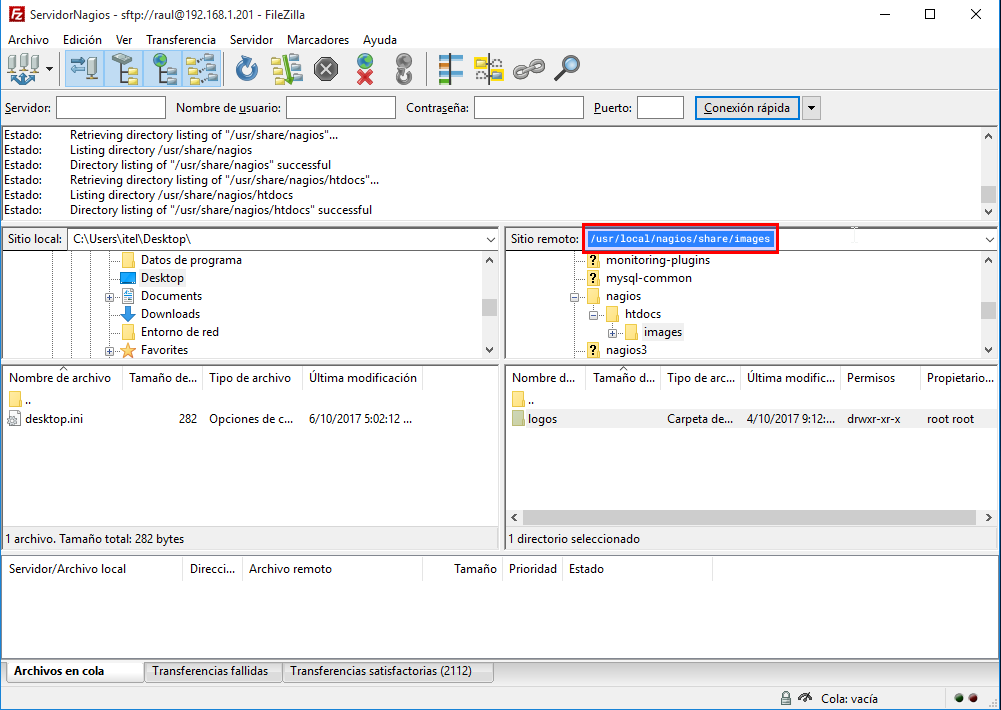Open the Site Manager dropdown arrow
This screenshot has height=710, width=1001.
pyautogui.click(x=49, y=68)
